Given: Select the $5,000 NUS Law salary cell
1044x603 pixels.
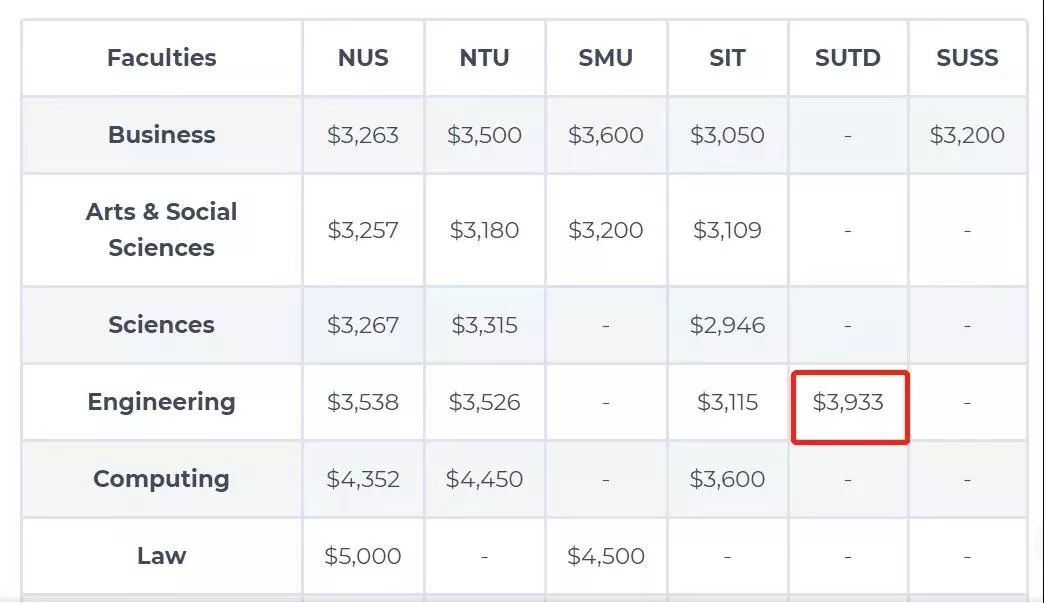Looking at the screenshot, I should click(x=363, y=556).
